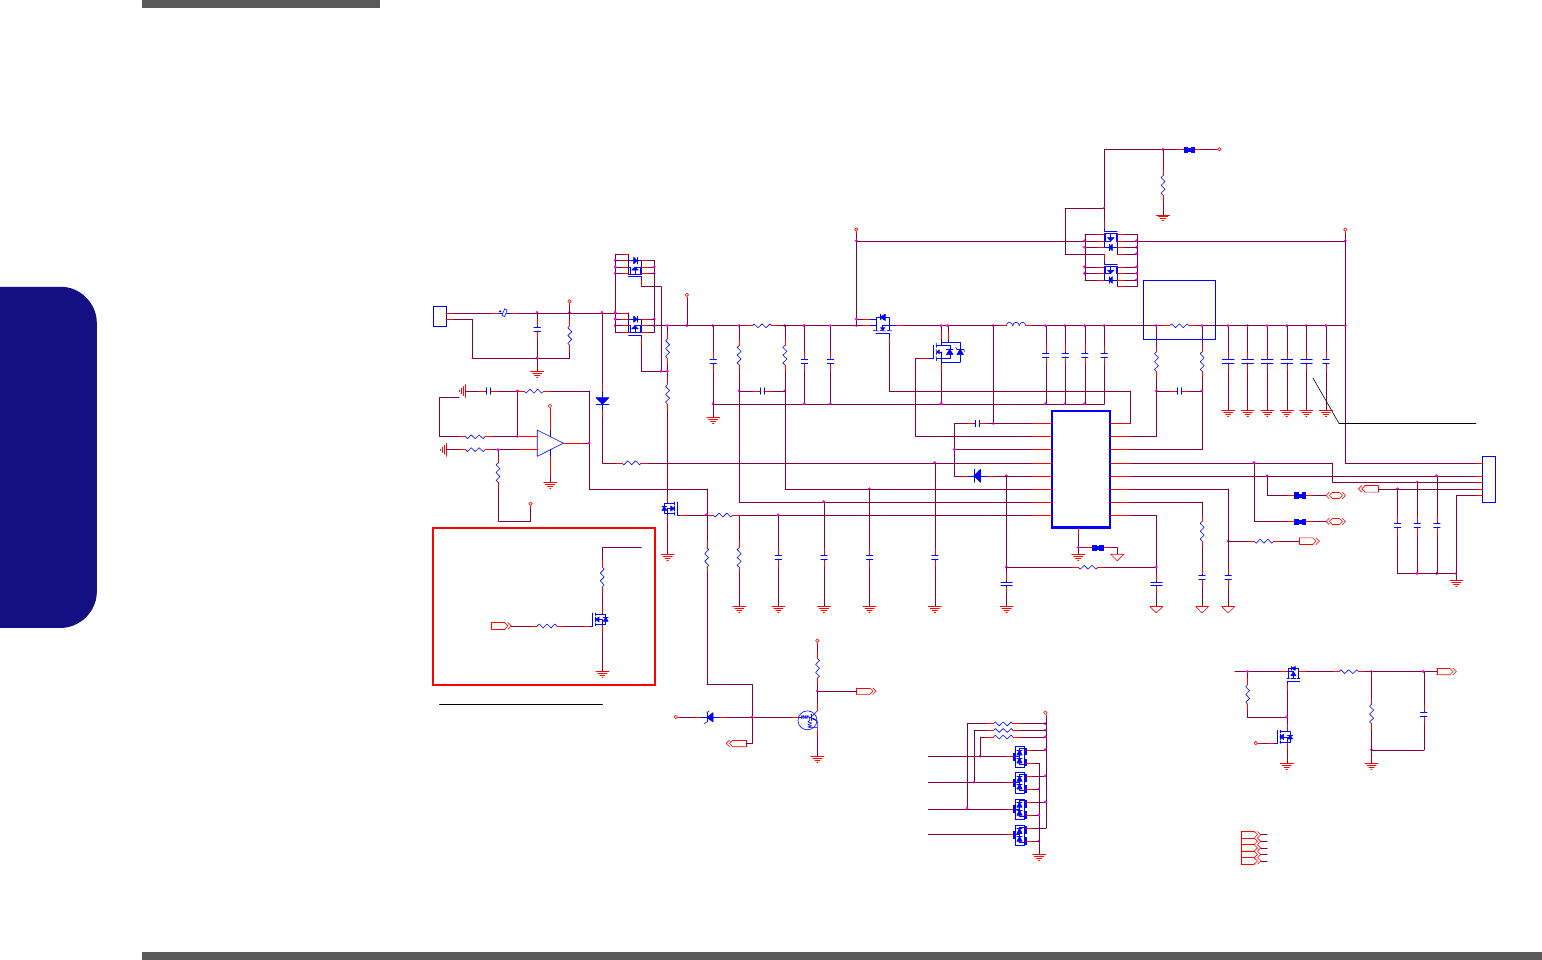Viewport: 1542px width, 960px height.
Task: Click the left-pointing port beside the right connector
Action: point(1369,489)
